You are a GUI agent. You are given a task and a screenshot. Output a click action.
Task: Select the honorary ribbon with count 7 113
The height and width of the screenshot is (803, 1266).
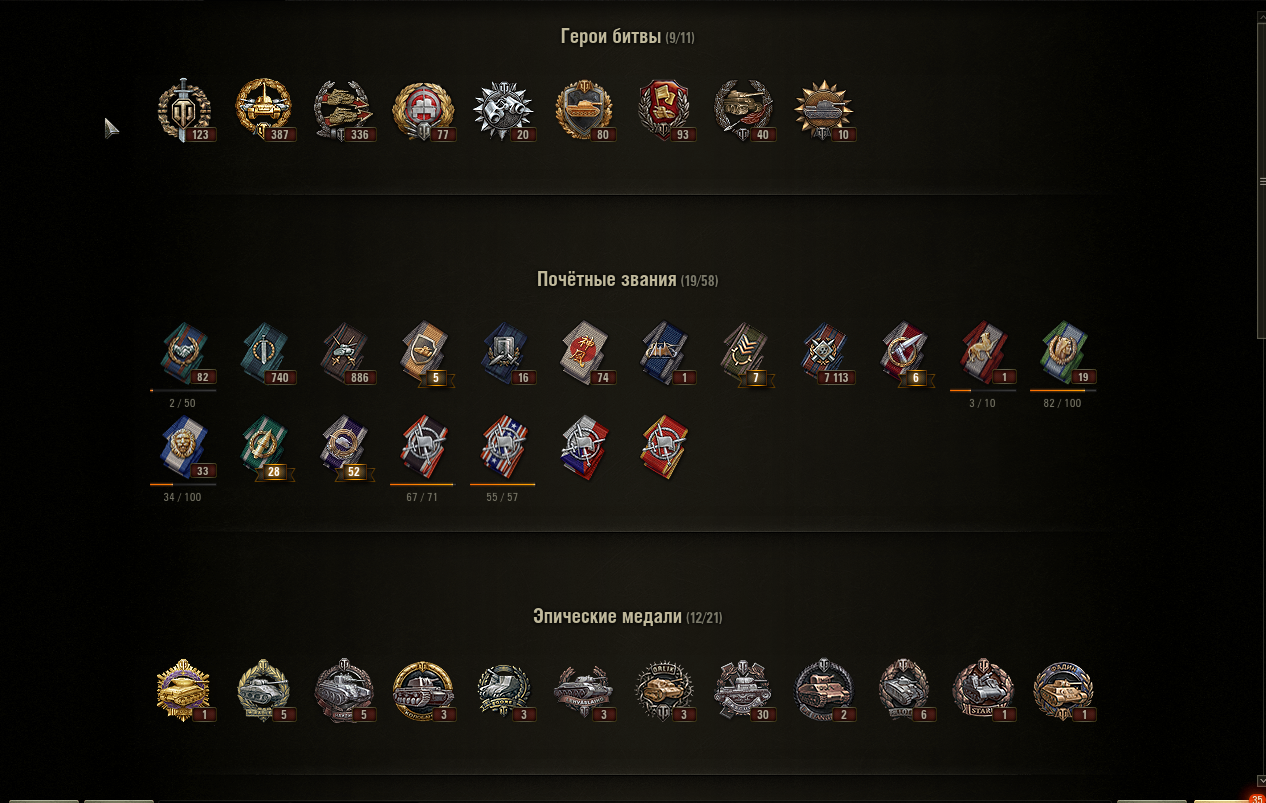[827, 353]
